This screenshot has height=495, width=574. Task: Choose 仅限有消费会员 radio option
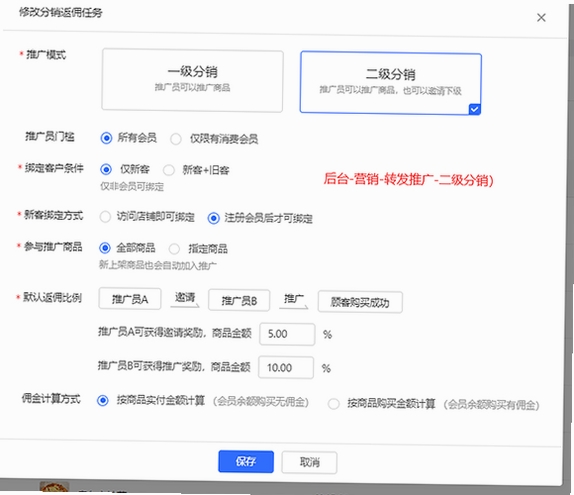(176, 139)
